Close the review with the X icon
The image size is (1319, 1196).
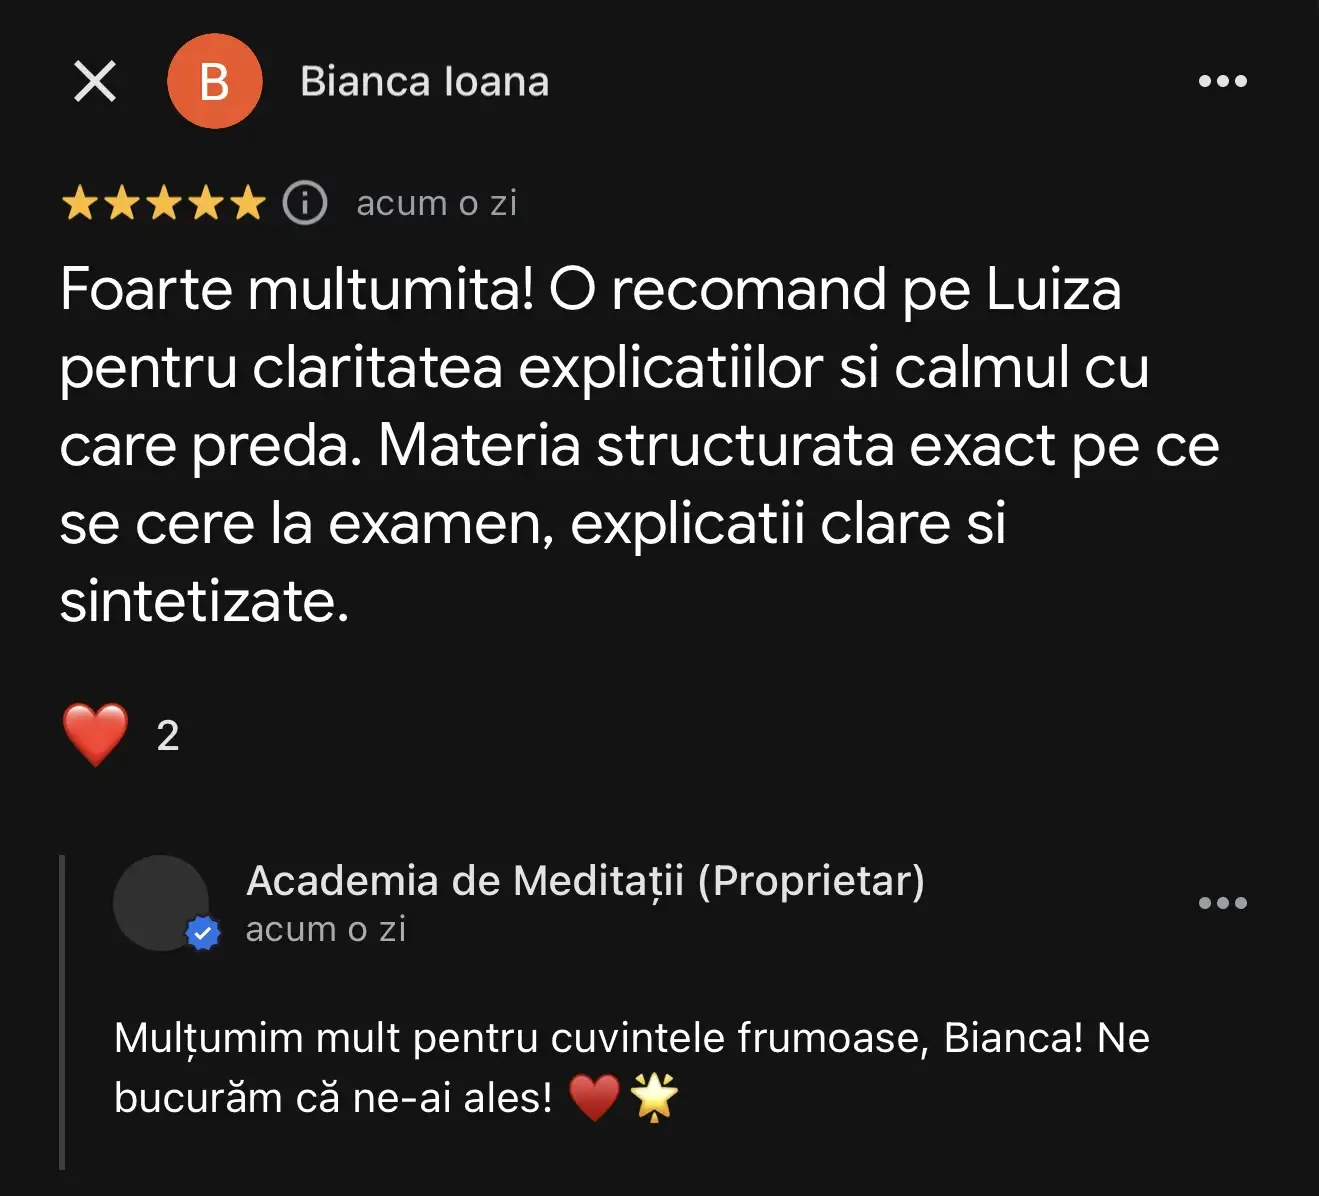click(x=95, y=81)
